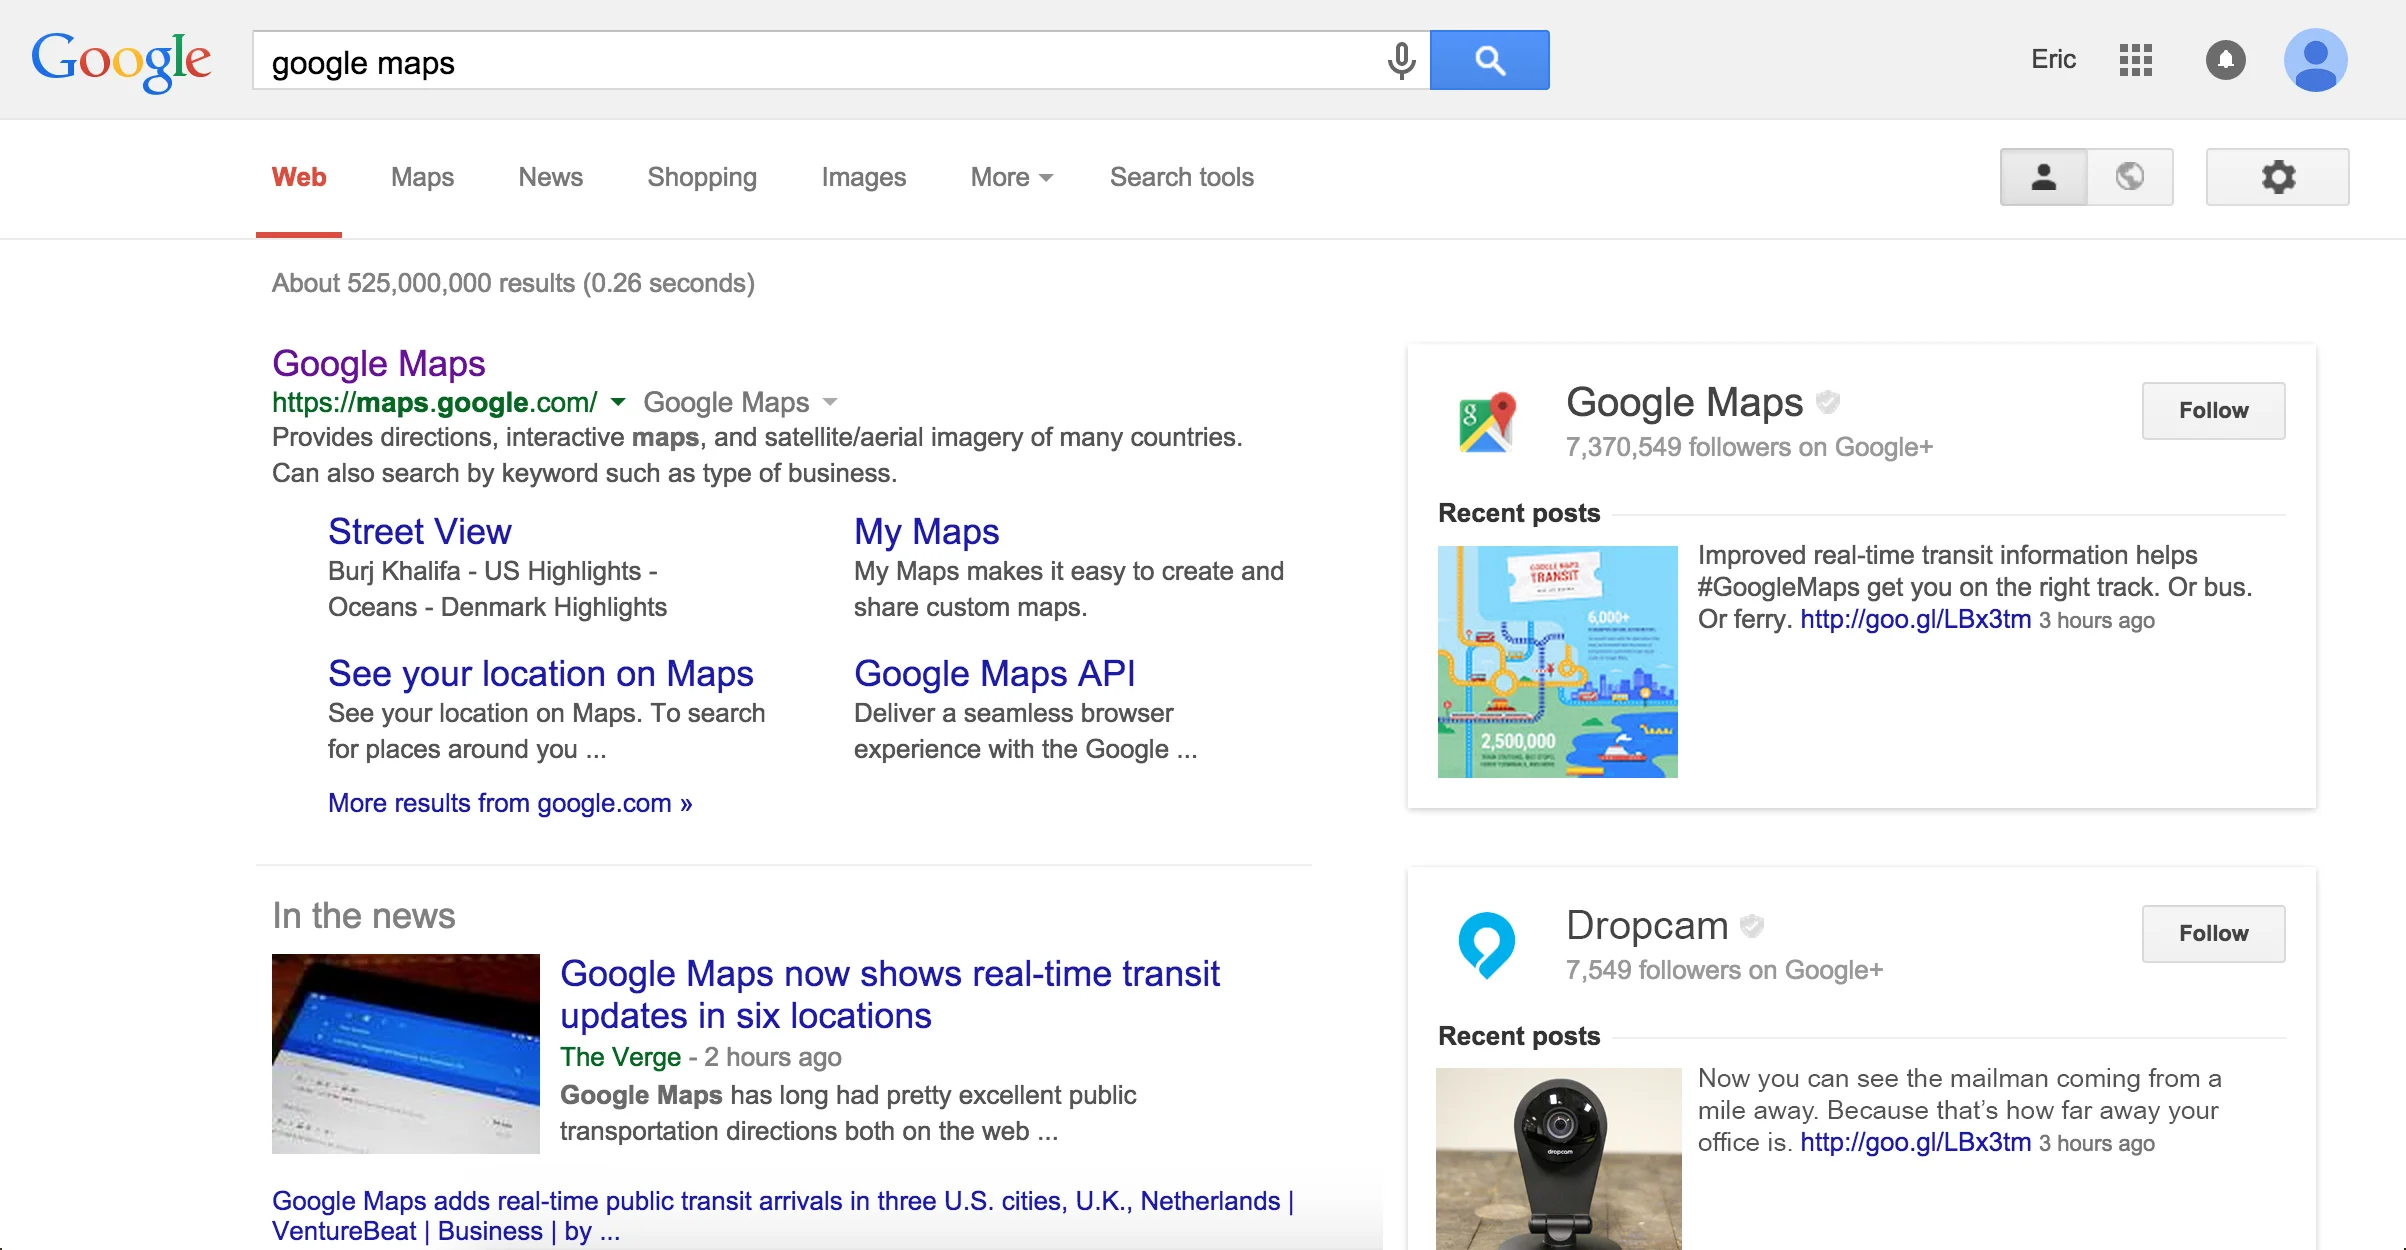Switch to the News tab
The height and width of the screenshot is (1250, 2406).
[550, 177]
